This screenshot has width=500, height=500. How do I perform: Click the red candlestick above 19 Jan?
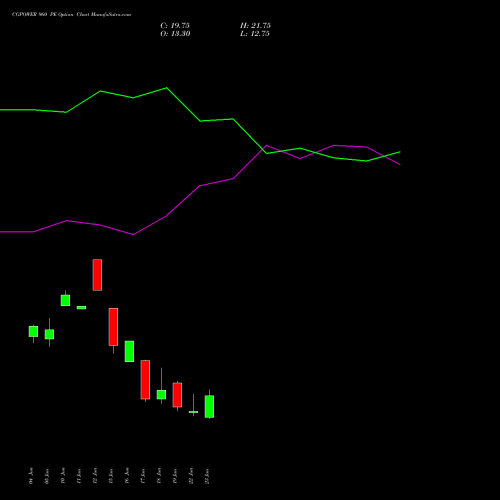[177, 395]
